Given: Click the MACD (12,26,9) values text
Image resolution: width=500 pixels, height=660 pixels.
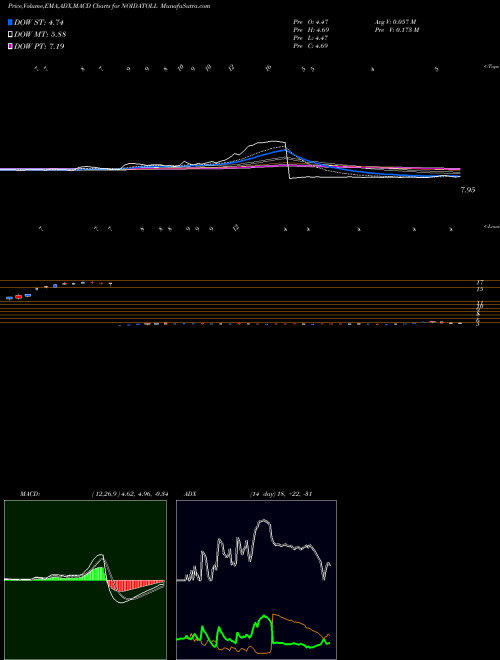Looking at the screenshot, I should [130, 494].
